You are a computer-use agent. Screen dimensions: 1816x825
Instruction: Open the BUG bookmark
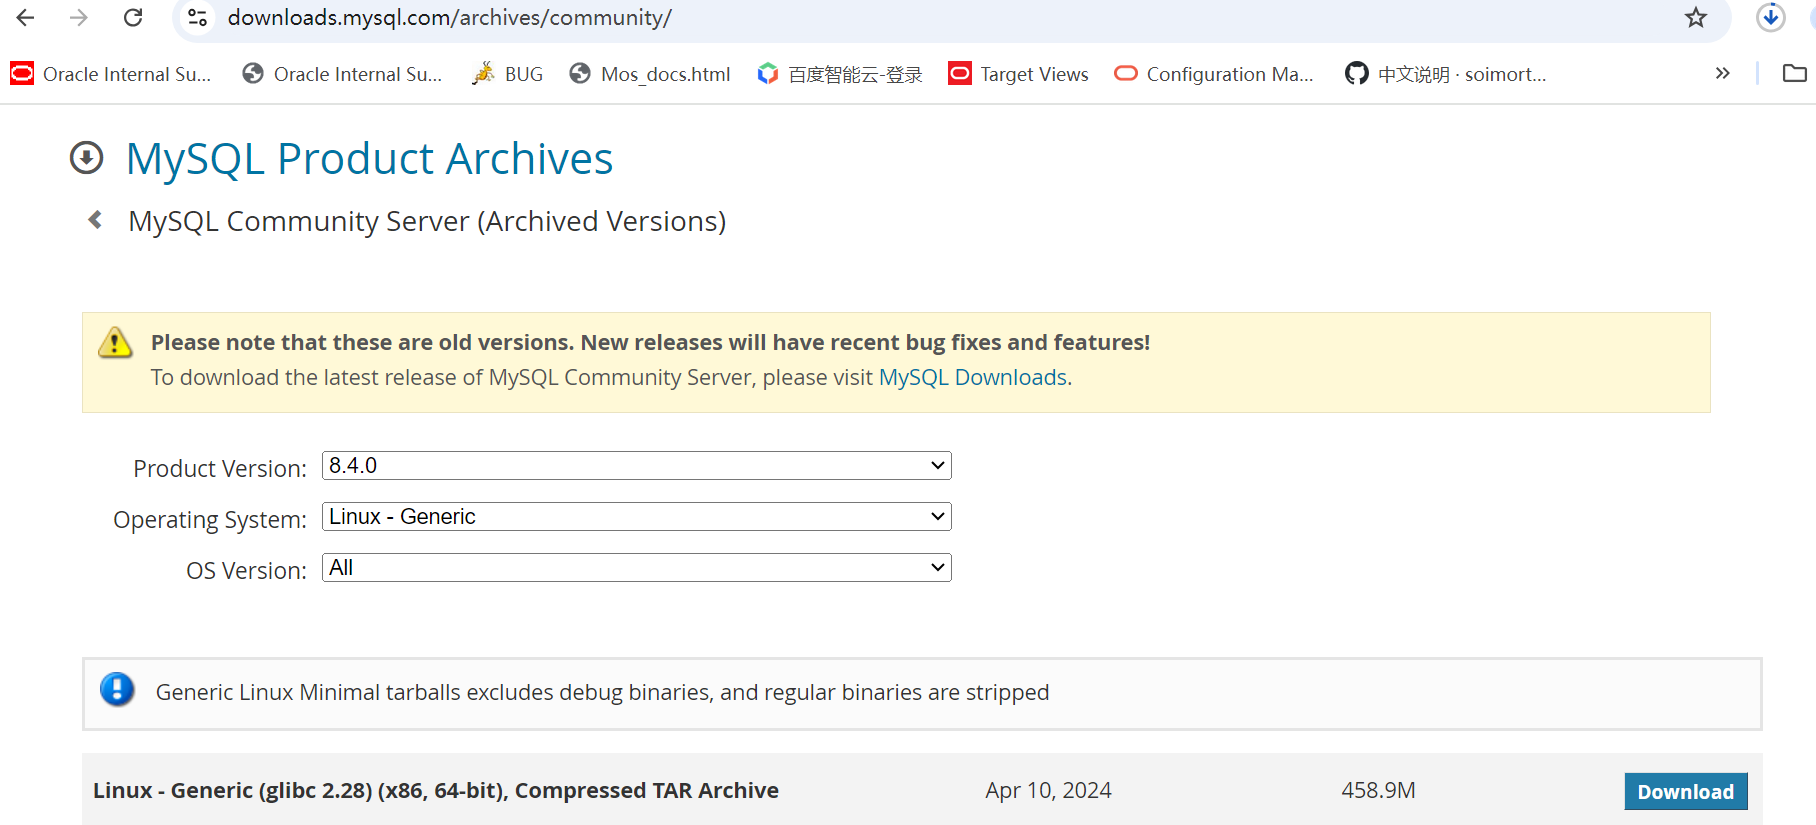508,74
